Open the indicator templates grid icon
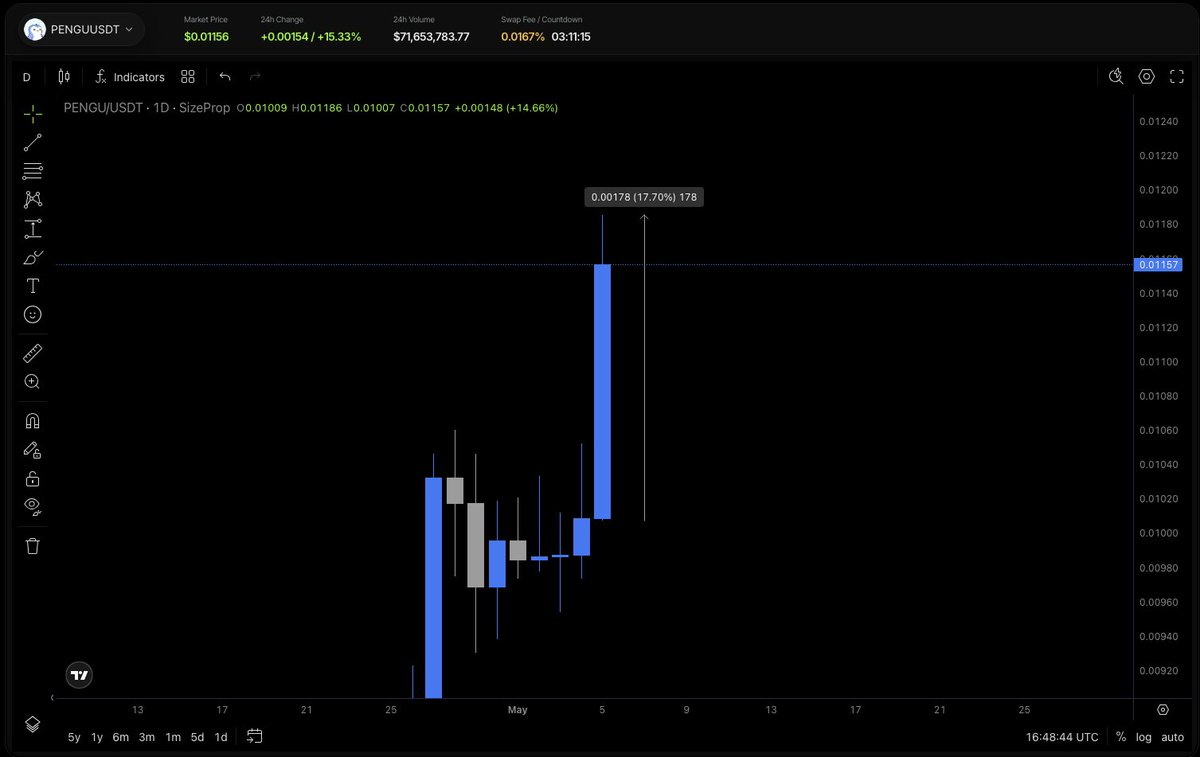The width and height of the screenshot is (1200, 757). [188, 77]
